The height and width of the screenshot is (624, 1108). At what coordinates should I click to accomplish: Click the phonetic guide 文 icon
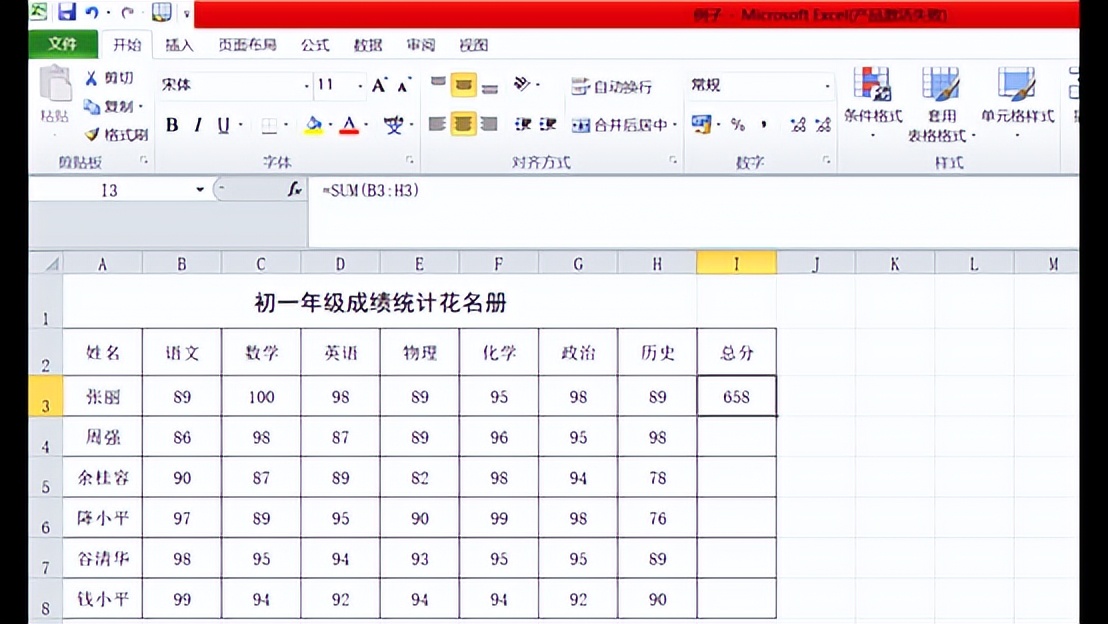coord(394,125)
